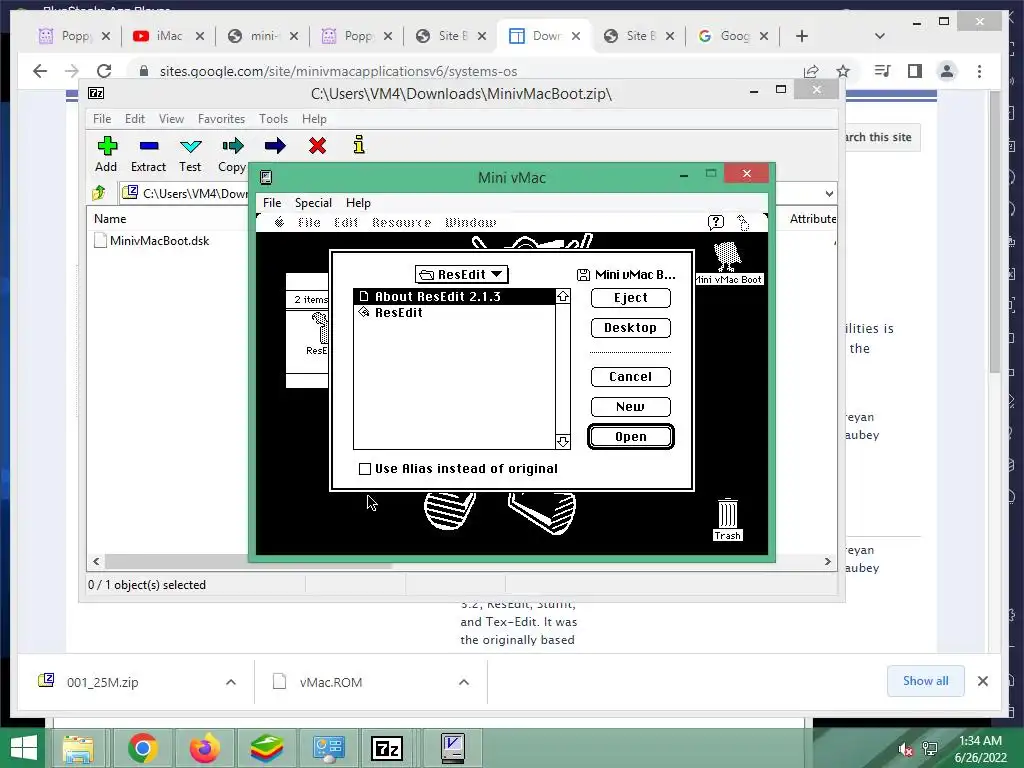Click the Cancel button in file dialog
1024x768 pixels.
(630, 377)
